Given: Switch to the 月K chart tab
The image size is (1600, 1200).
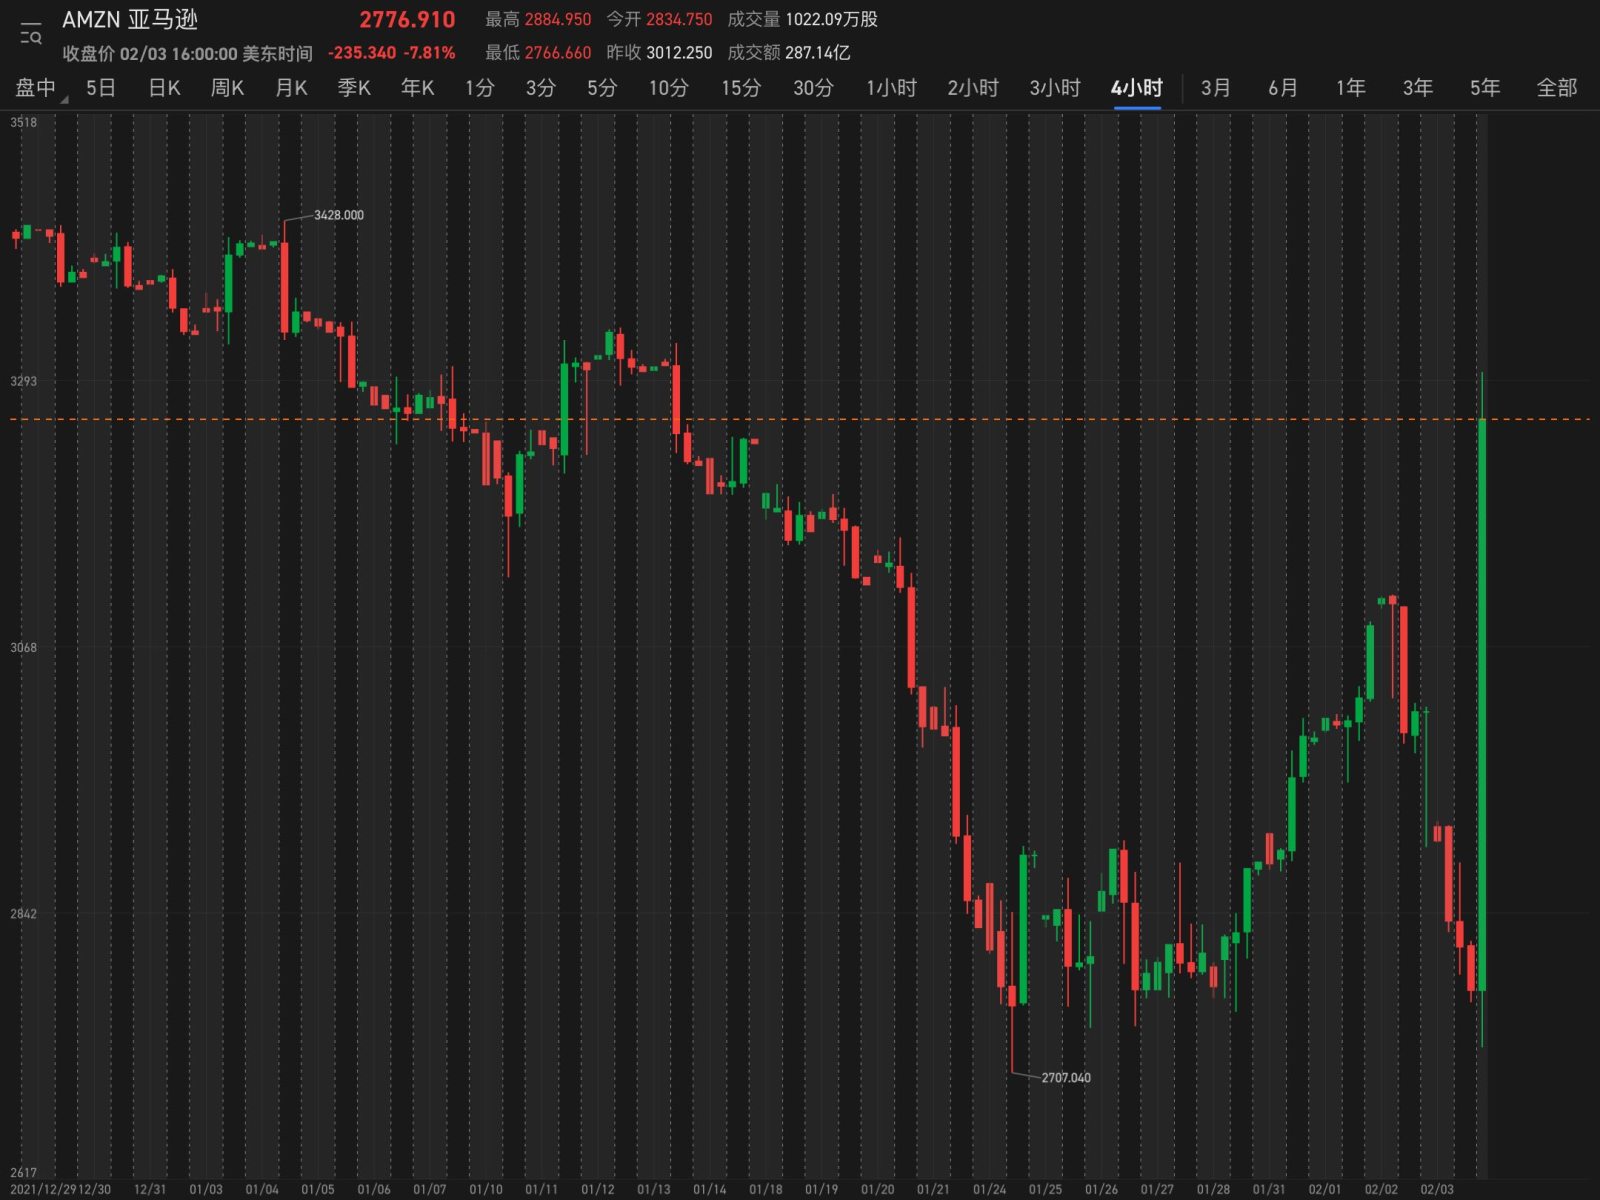Looking at the screenshot, I should [x=291, y=88].
